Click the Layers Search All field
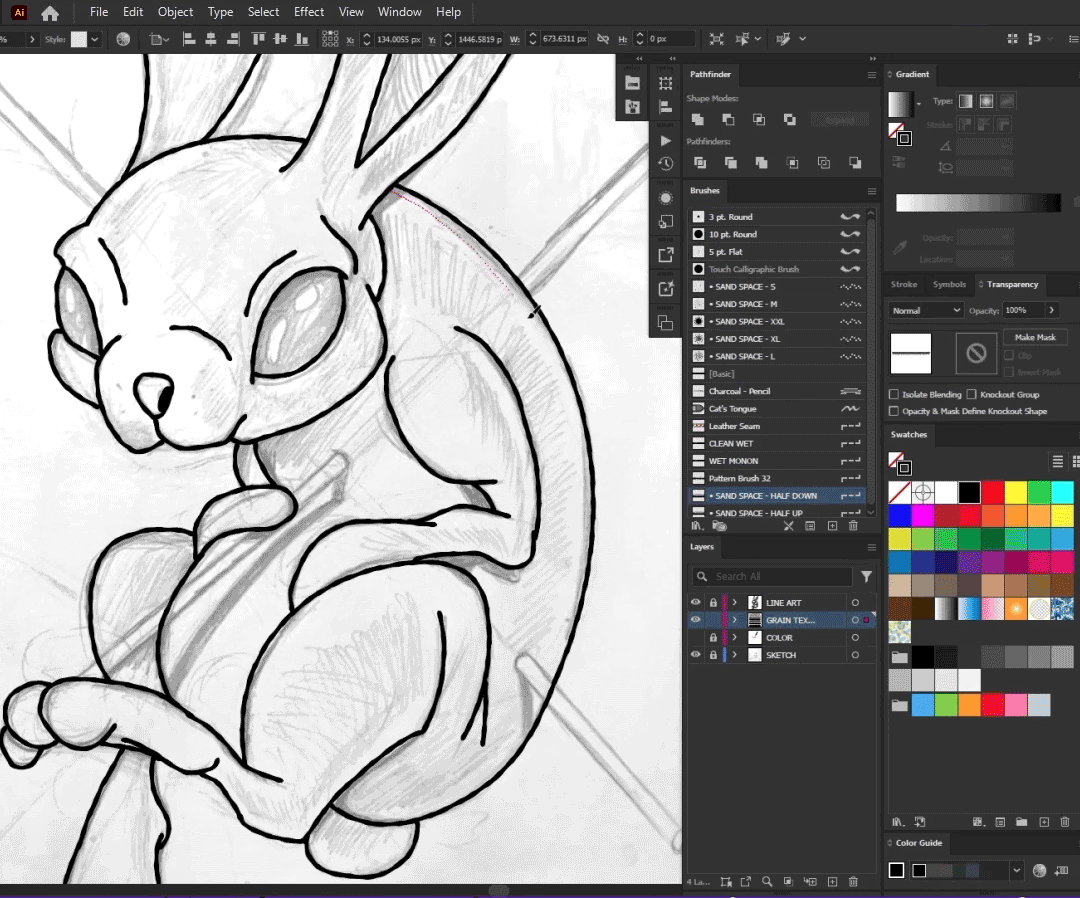The width and height of the screenshot is (1080, 898). click(772, 576)
